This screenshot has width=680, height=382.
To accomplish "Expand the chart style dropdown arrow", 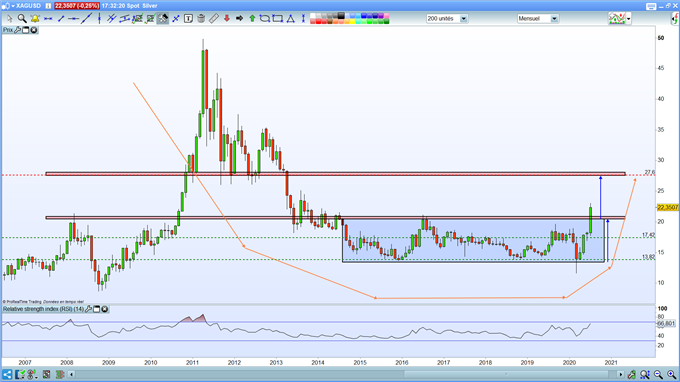I will pyautogui.click(x=628, y=19).
